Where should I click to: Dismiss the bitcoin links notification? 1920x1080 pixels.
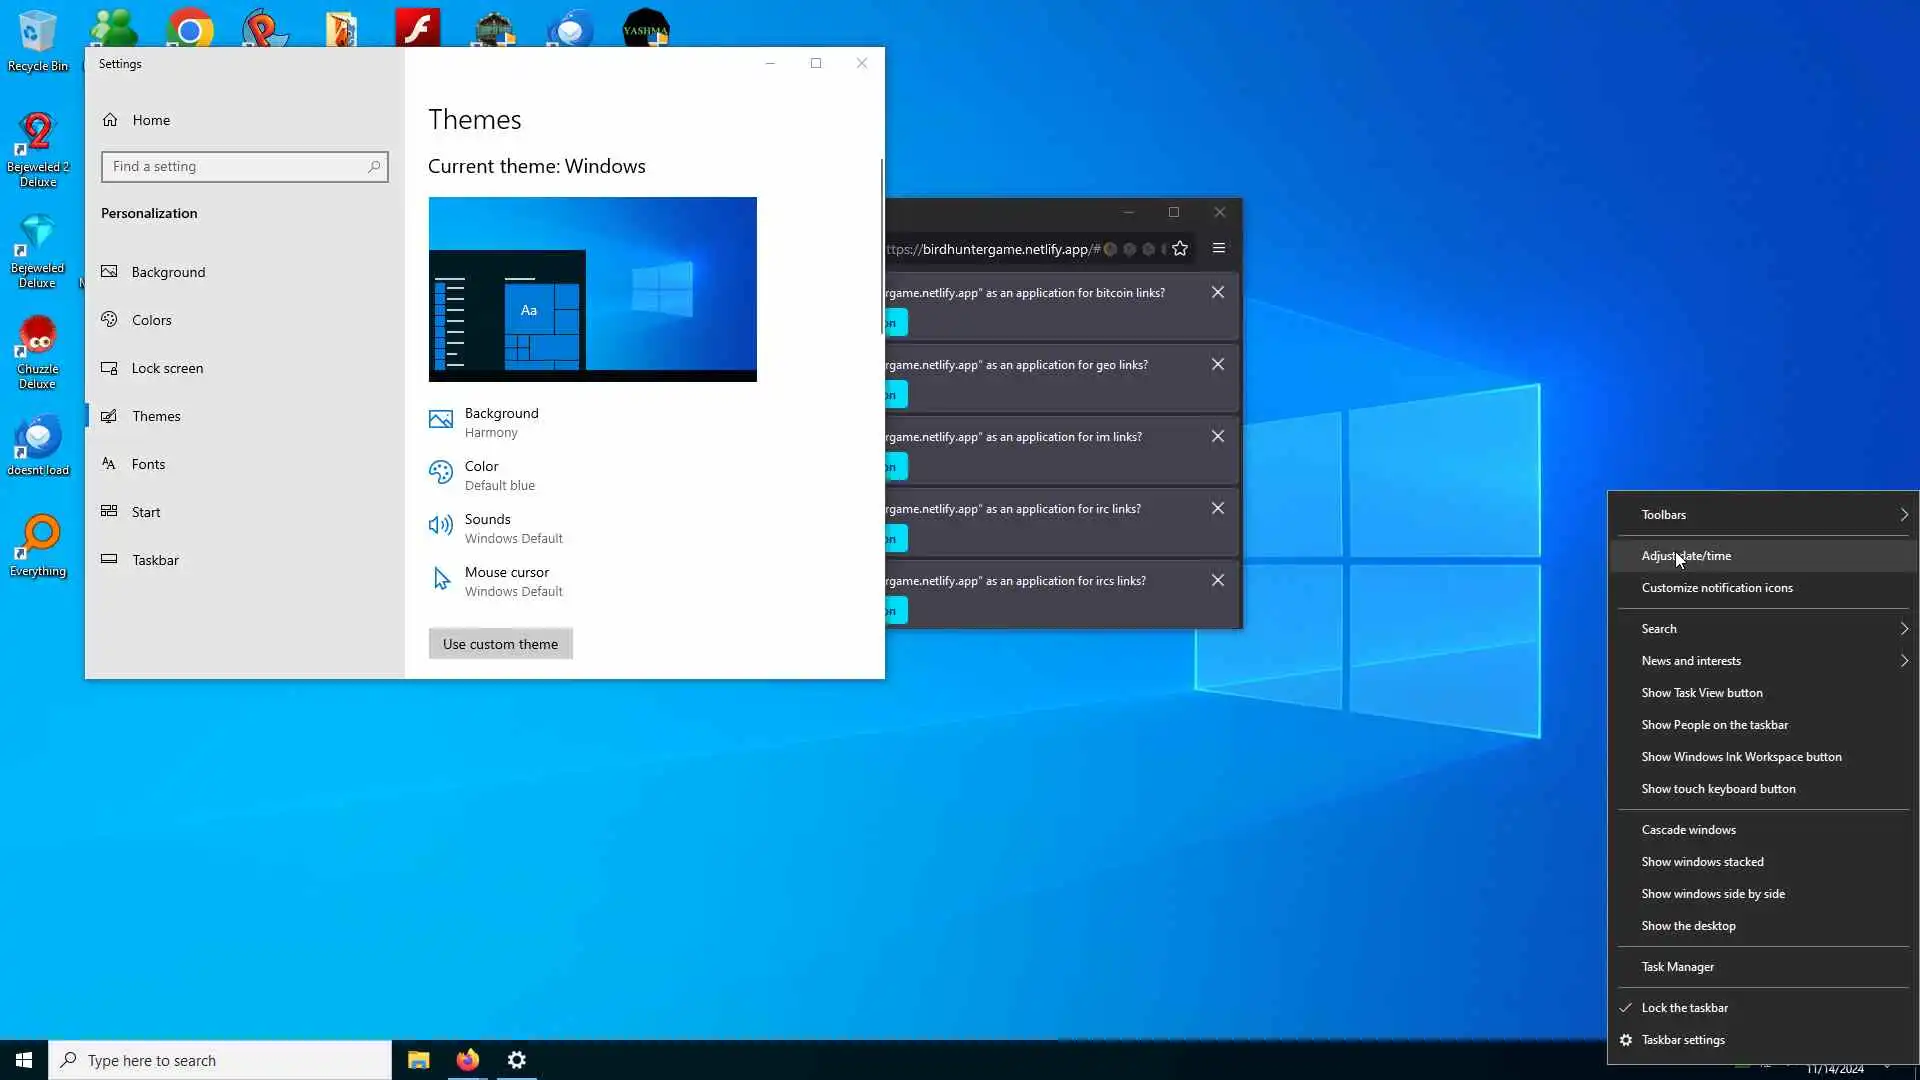click(x=1217, y=292)
